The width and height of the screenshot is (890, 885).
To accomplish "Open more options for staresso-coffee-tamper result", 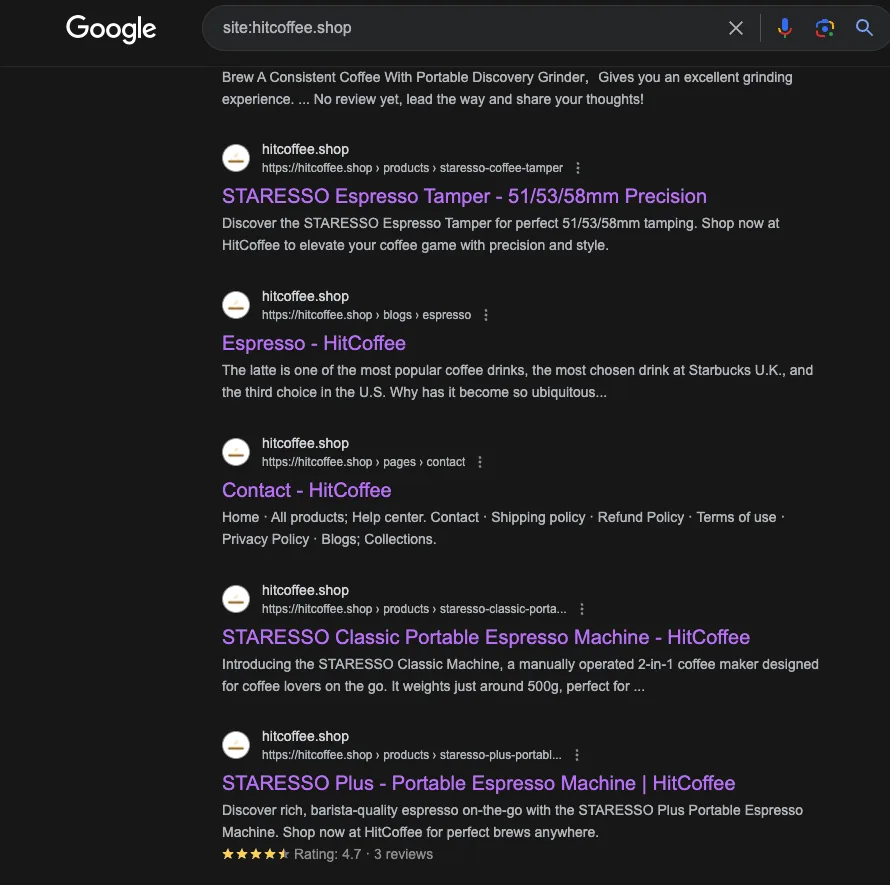I will tap(578, 168).
